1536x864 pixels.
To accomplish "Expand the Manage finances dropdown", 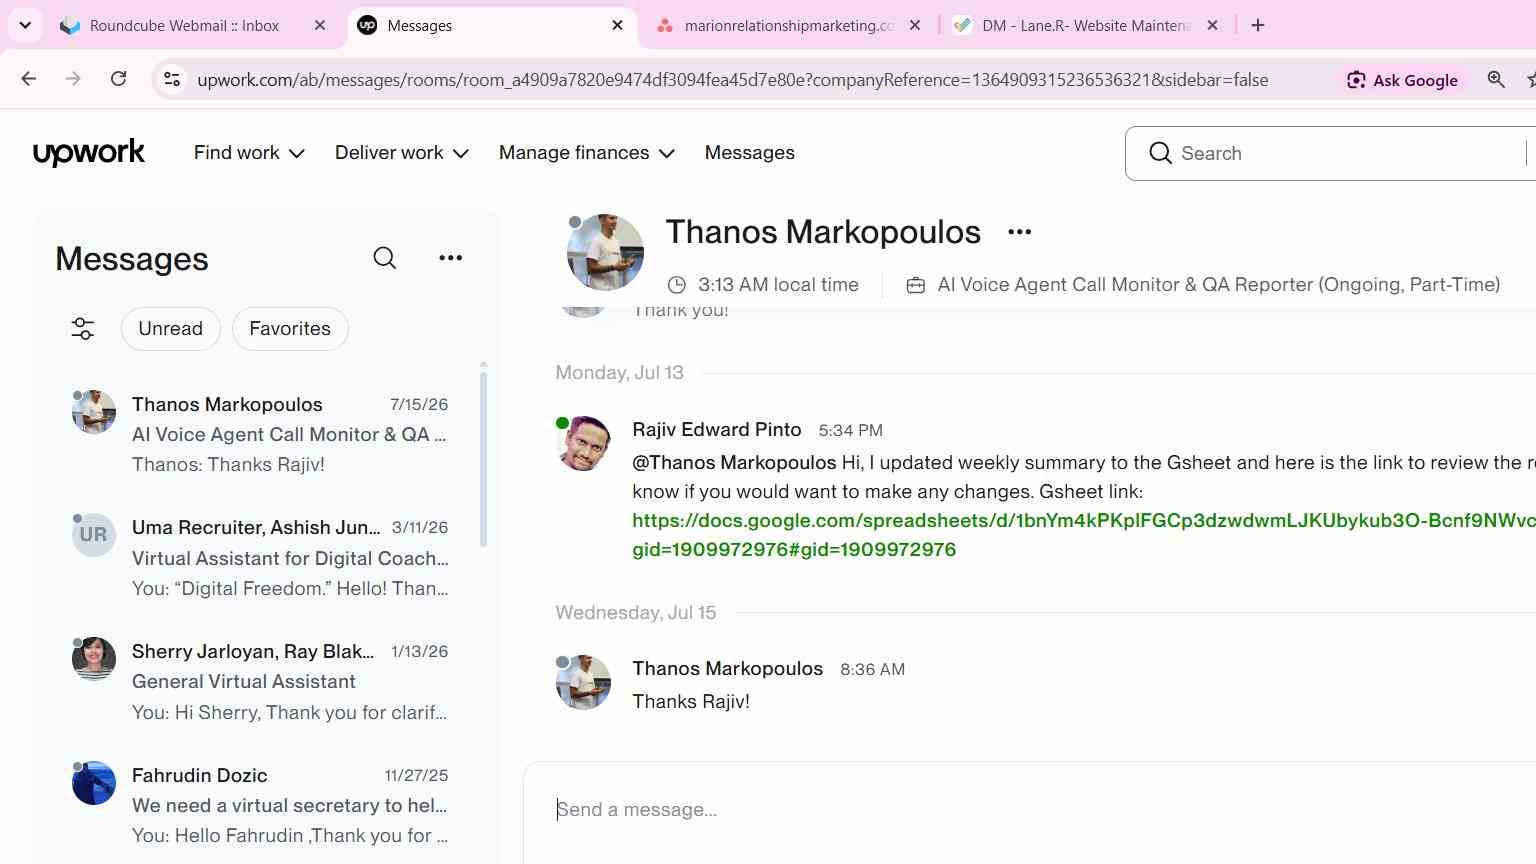I will point(587,153).
